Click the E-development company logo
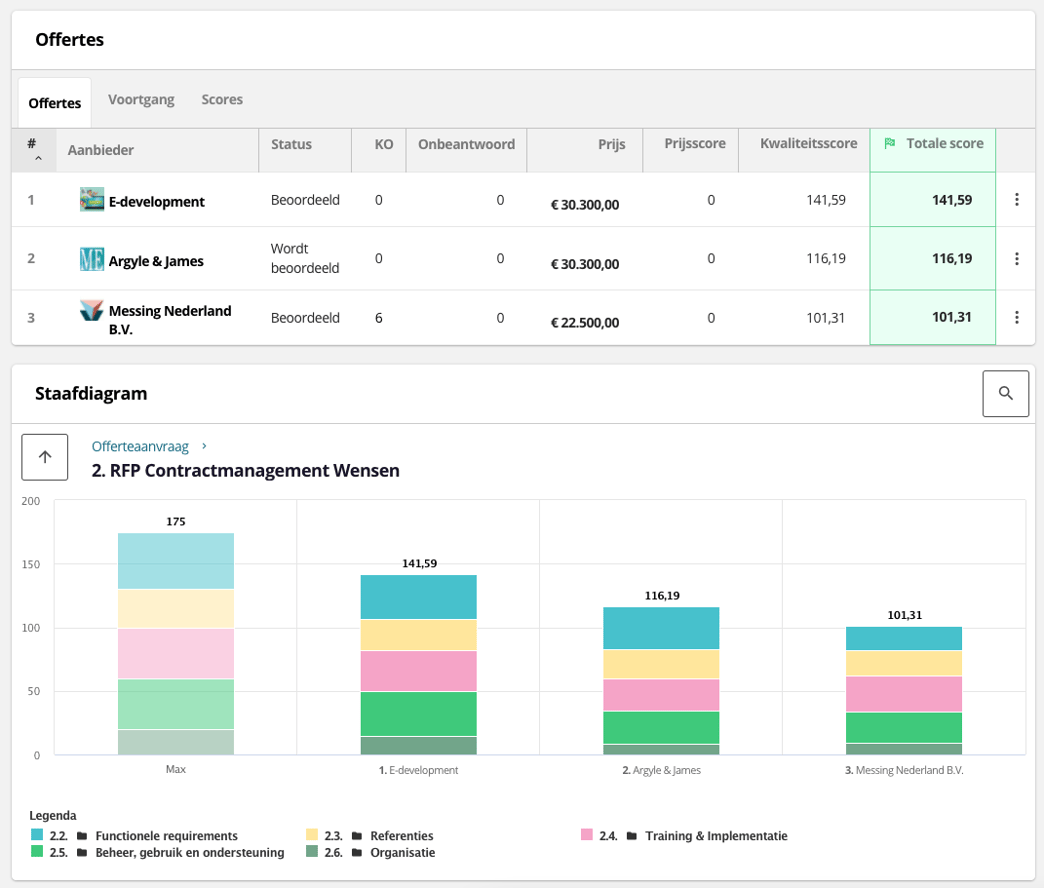The height and width of the screenshot is (888, 1044). [92, 200]
